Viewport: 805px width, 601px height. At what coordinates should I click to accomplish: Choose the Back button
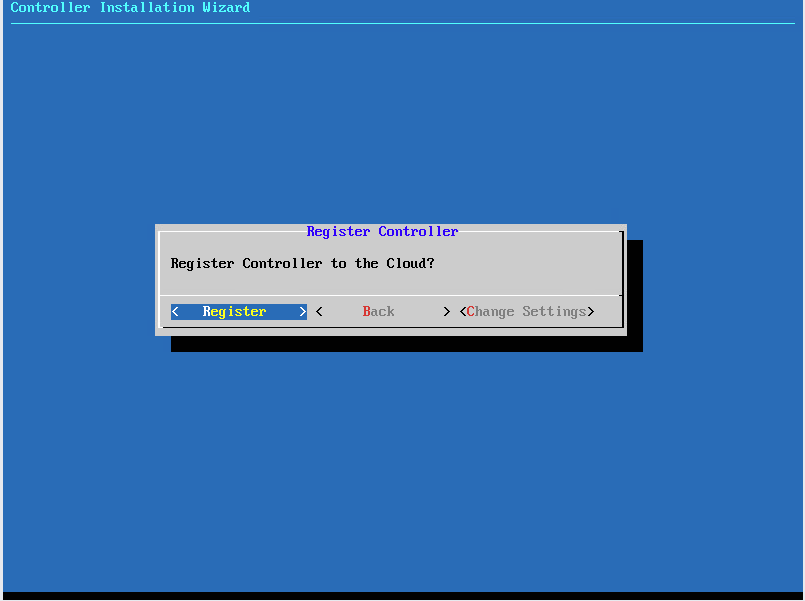tap(382, 312)
